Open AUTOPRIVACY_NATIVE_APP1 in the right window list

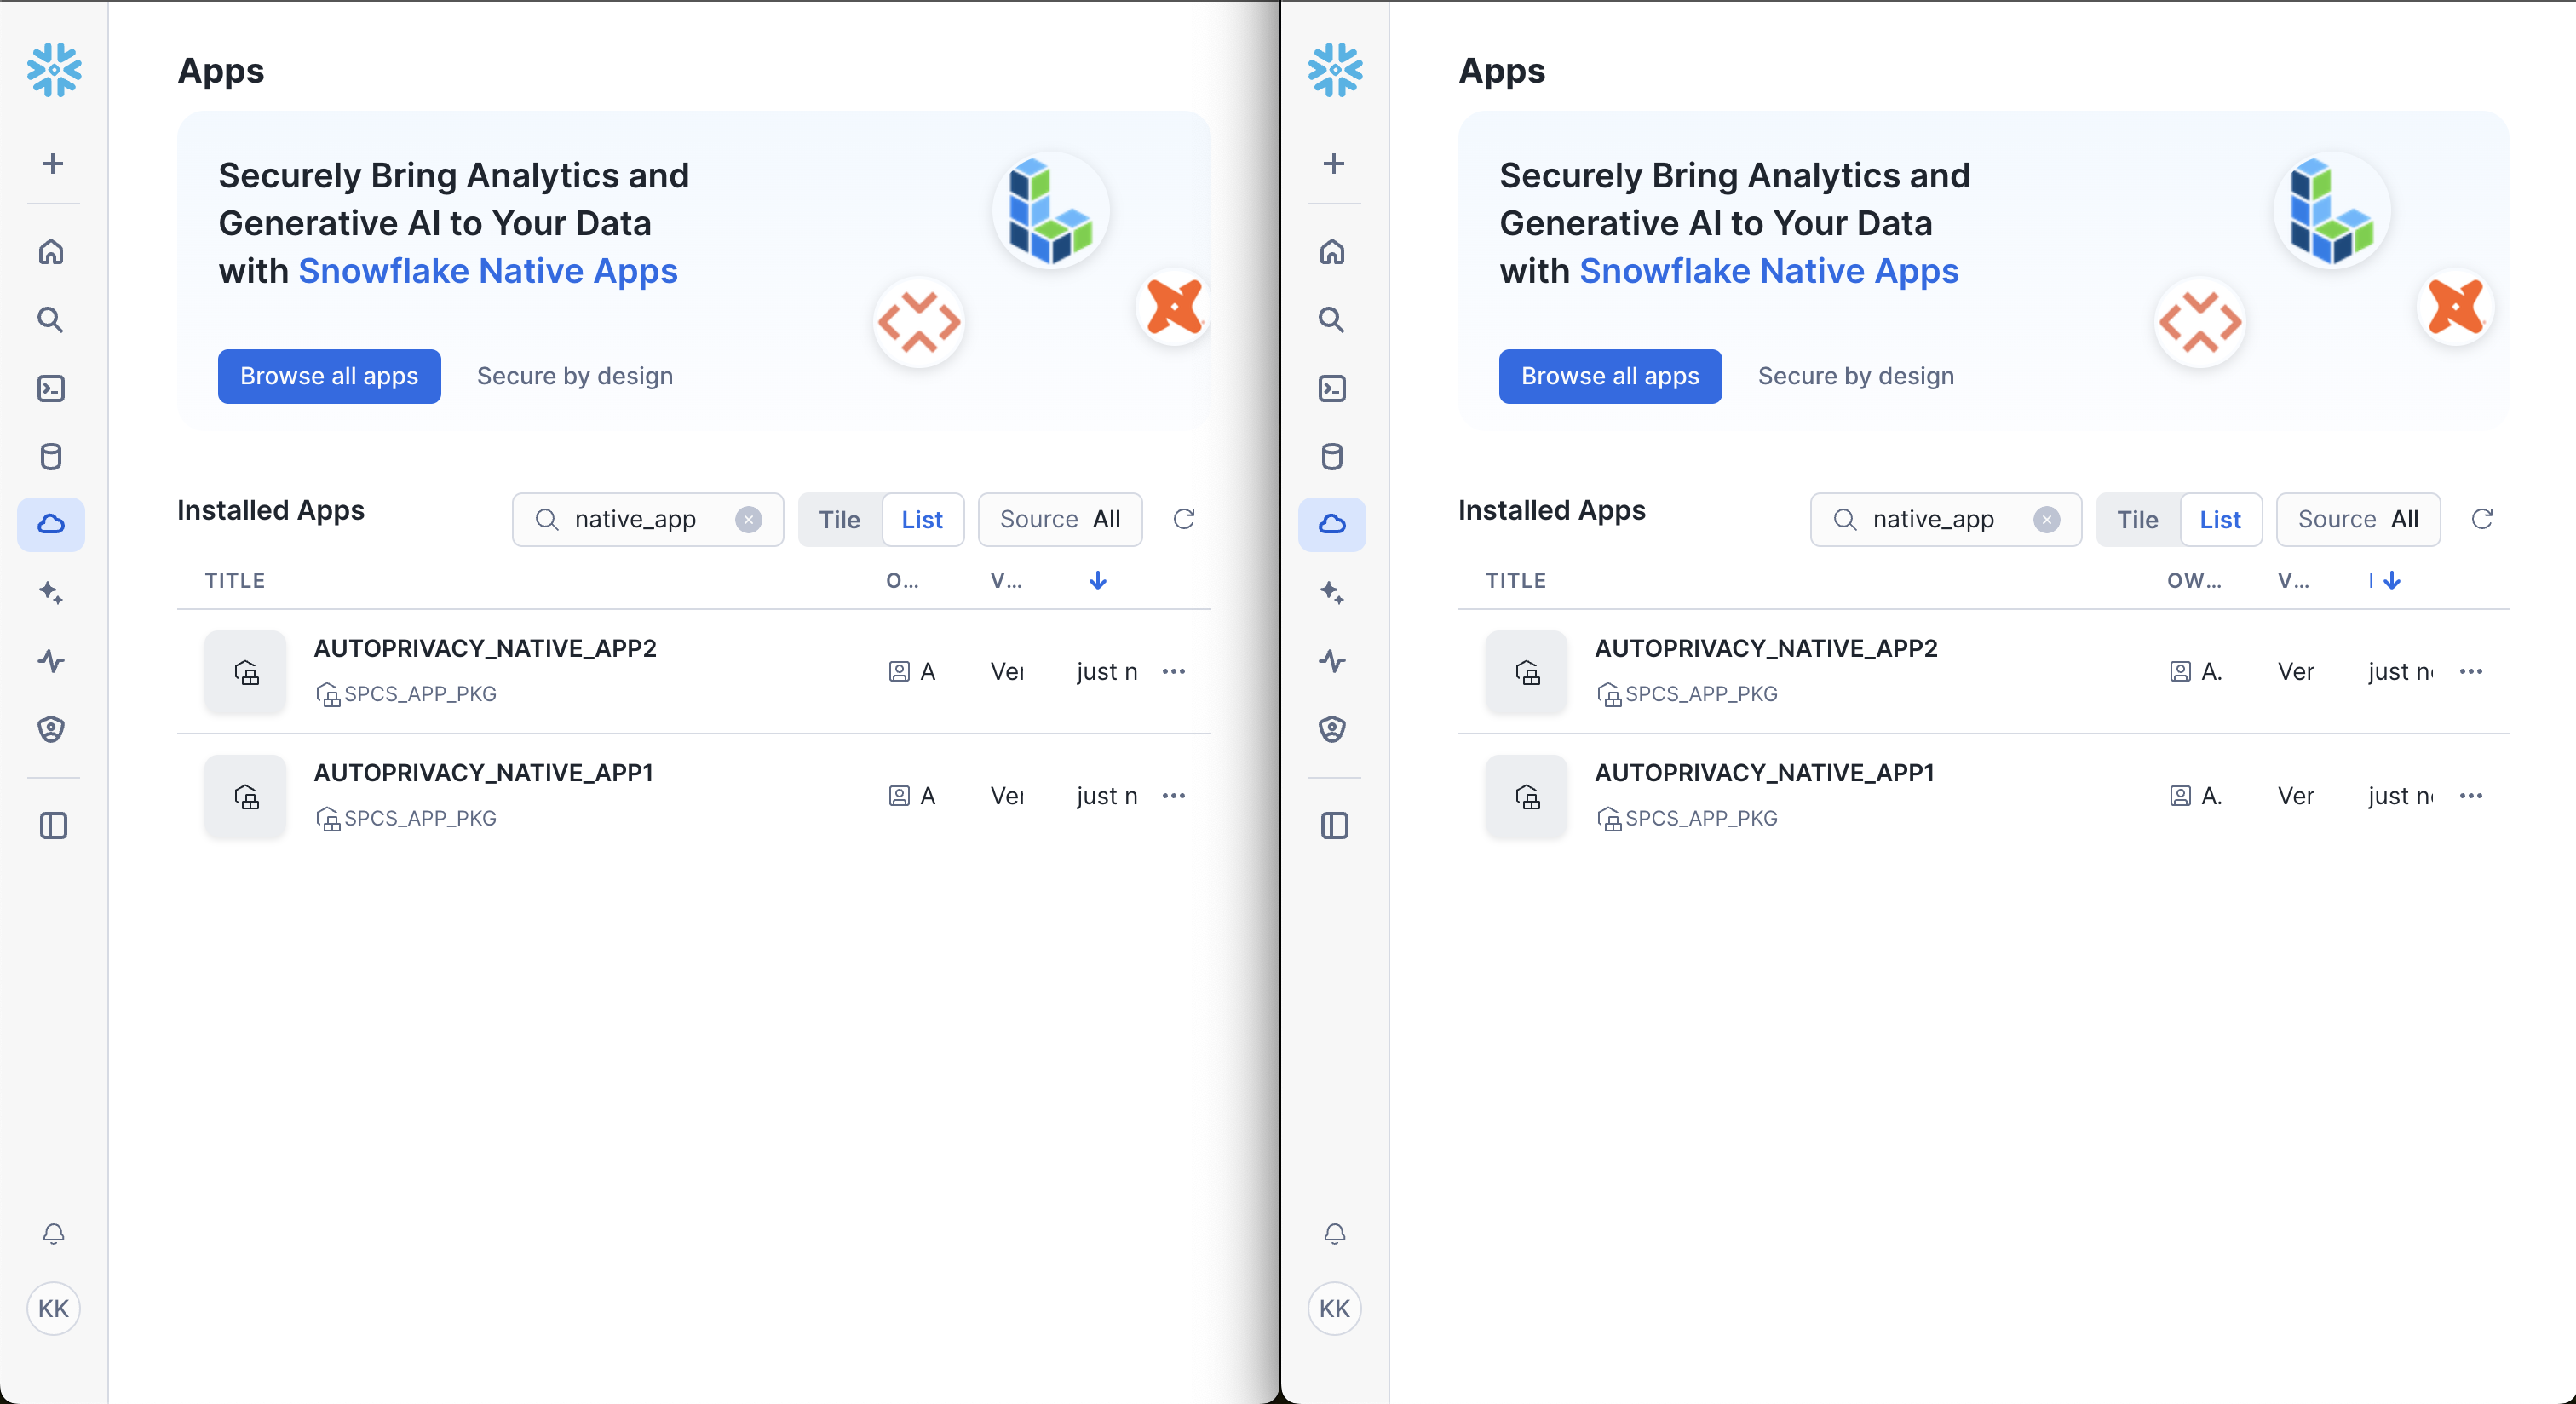pyautogui.click(x=1764, y=773)
